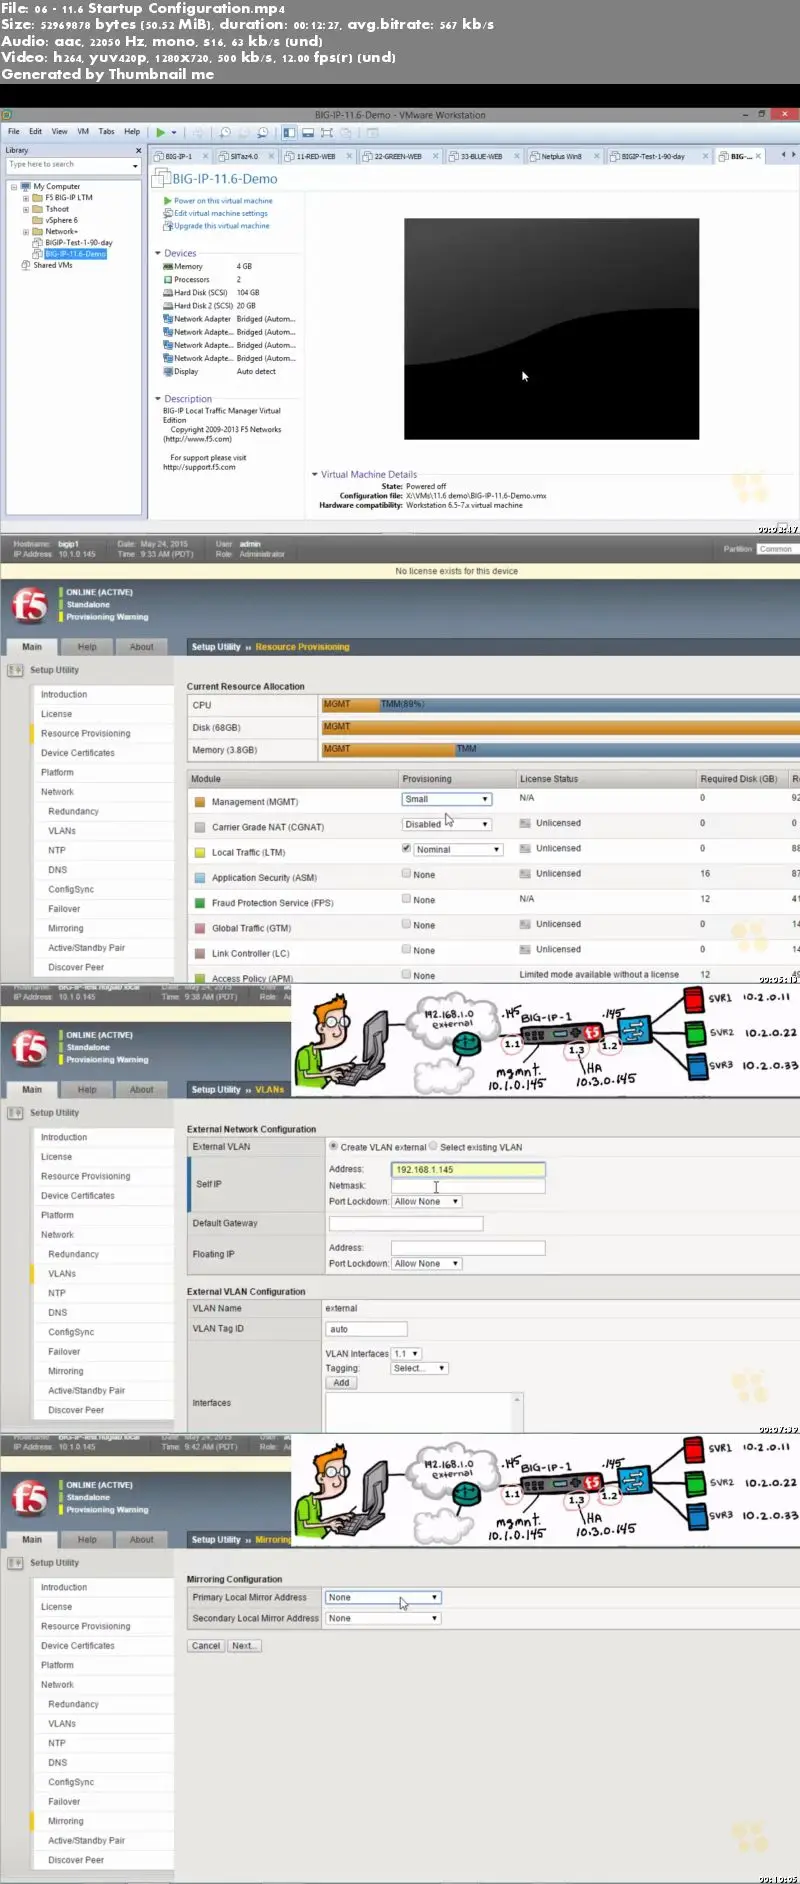Collapse the Devices section in VMware

coord(158,253)
